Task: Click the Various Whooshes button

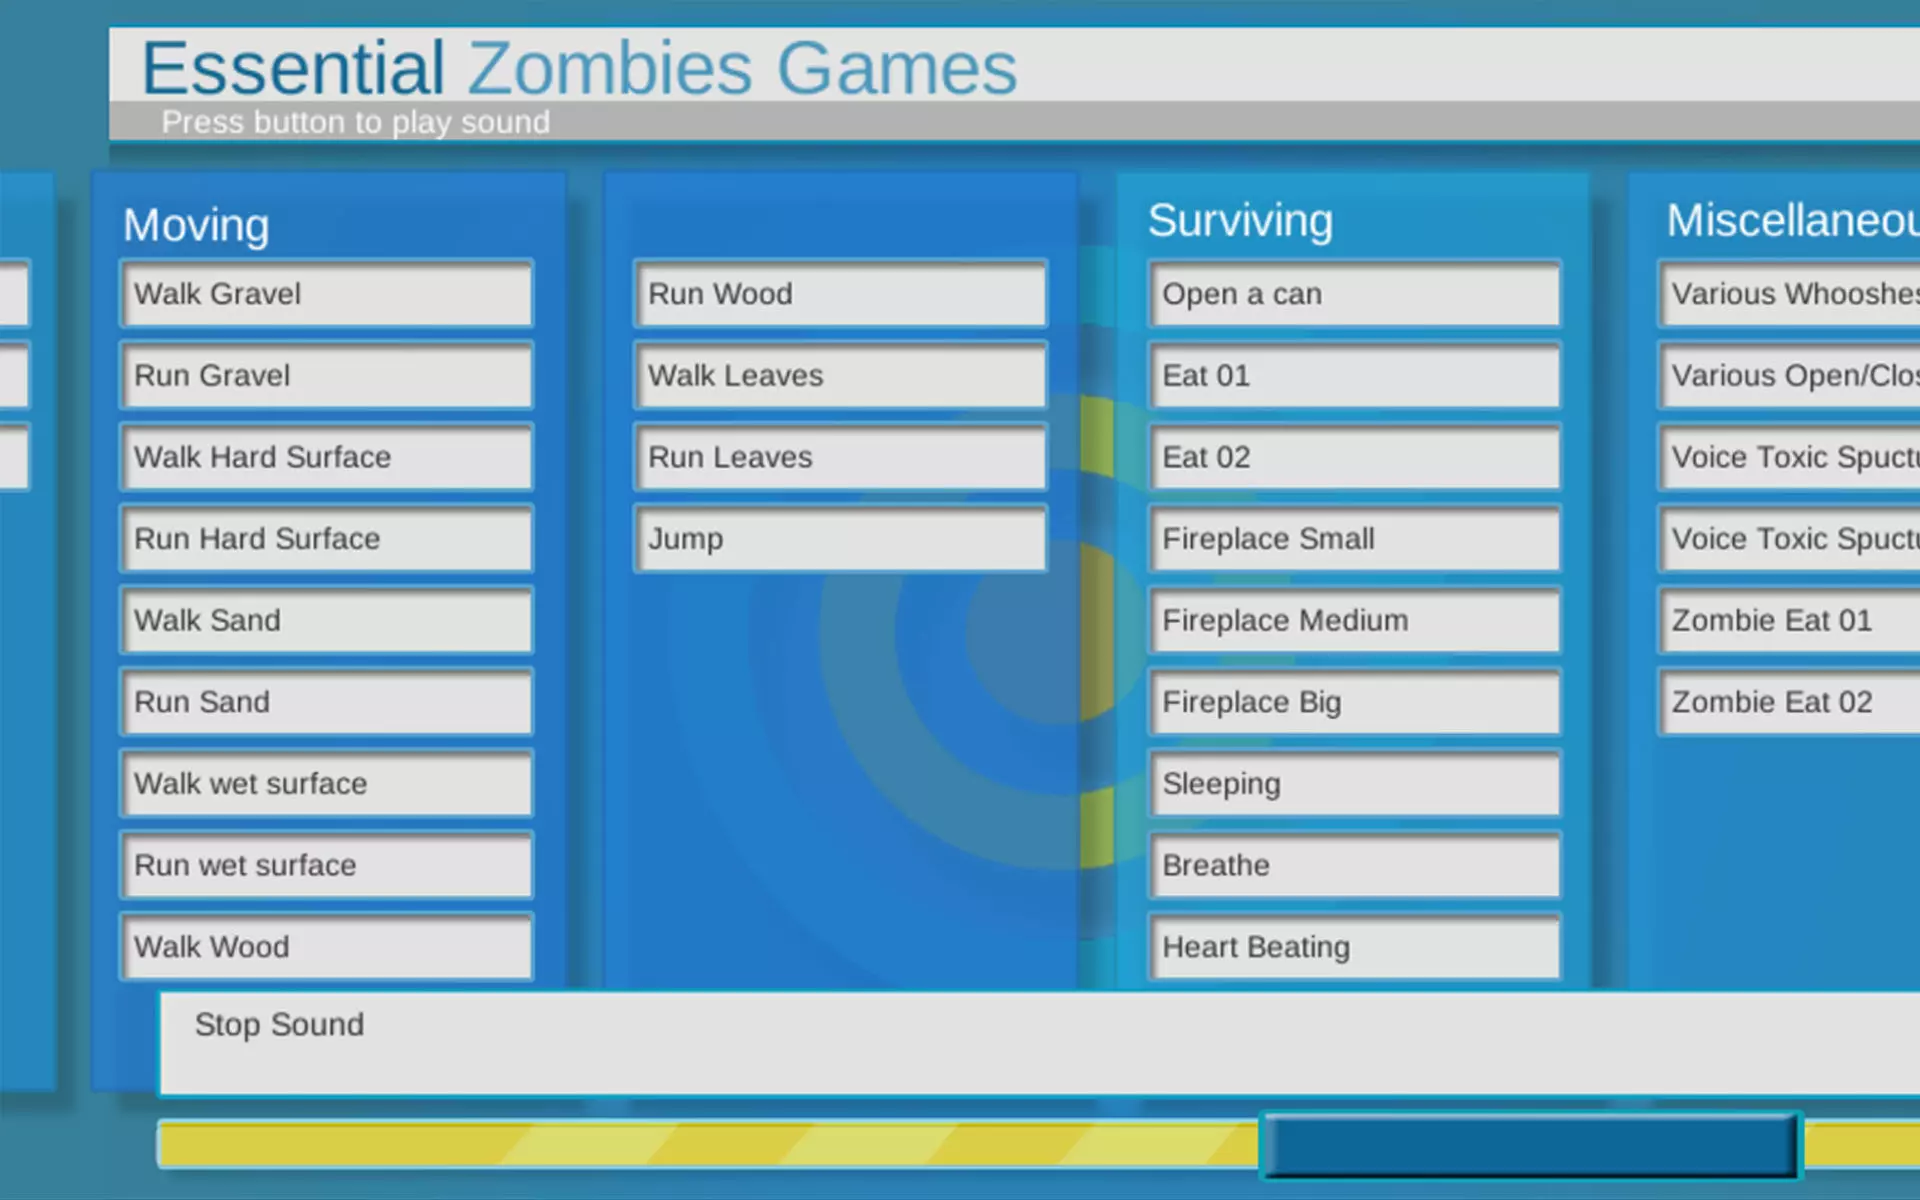Action: click(x=1790, y=294)
